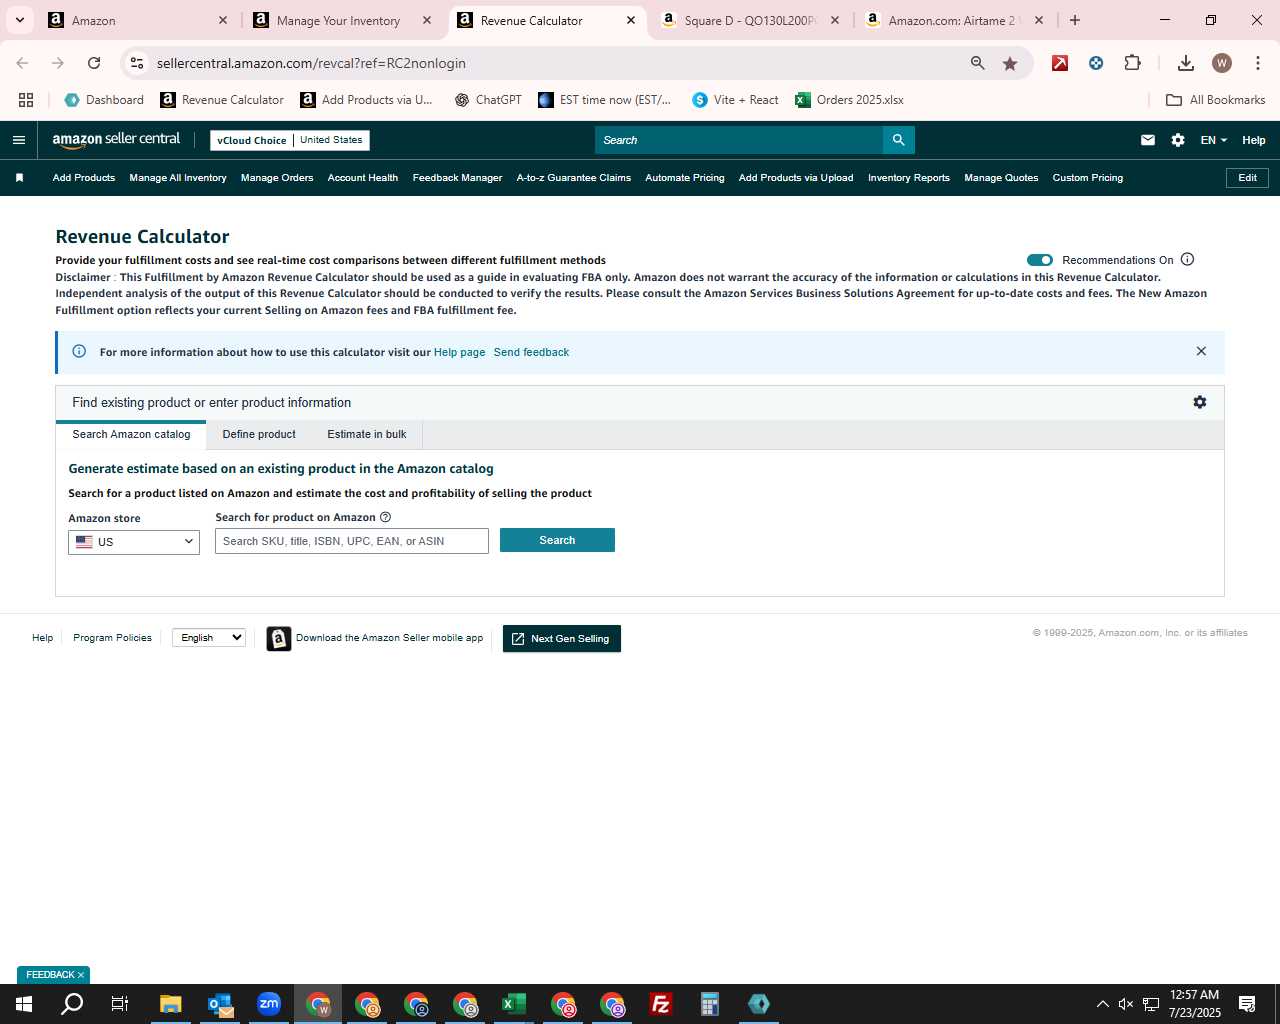Screen dimensions: 1280x1024
Task: Click the Edit button in nav bar
Action: tap(1248, 178)
